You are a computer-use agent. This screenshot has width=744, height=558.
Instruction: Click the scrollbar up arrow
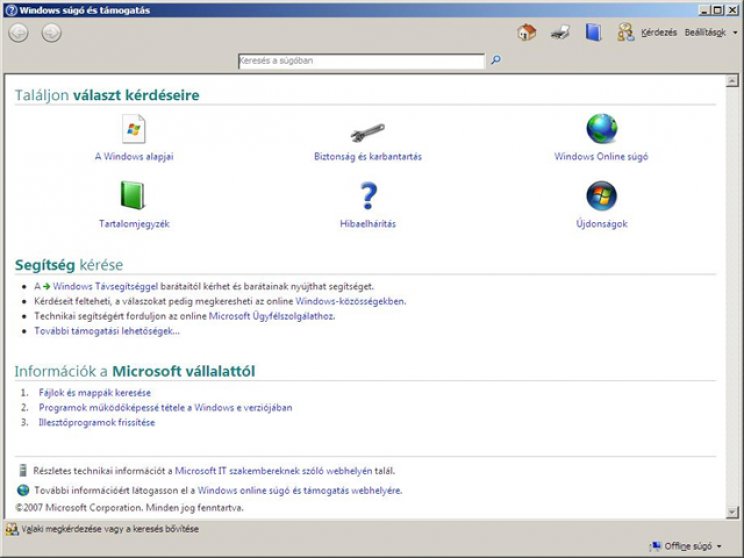732,81
